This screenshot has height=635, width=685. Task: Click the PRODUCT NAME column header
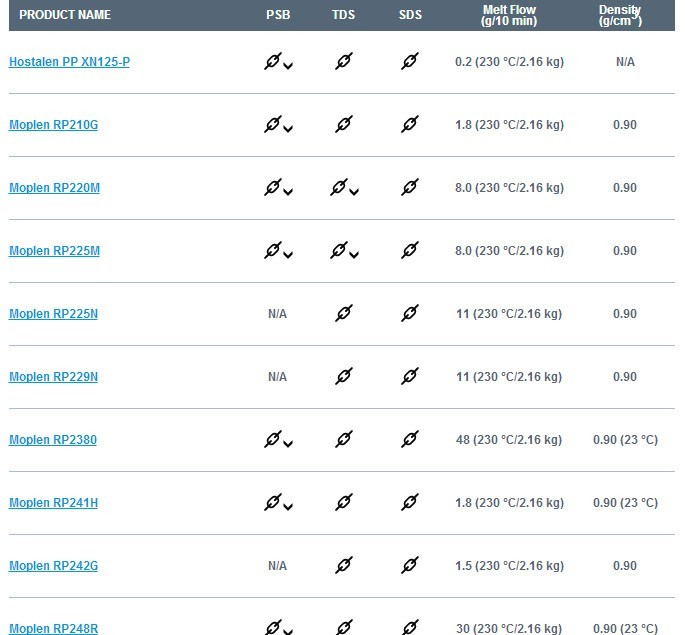65,15
